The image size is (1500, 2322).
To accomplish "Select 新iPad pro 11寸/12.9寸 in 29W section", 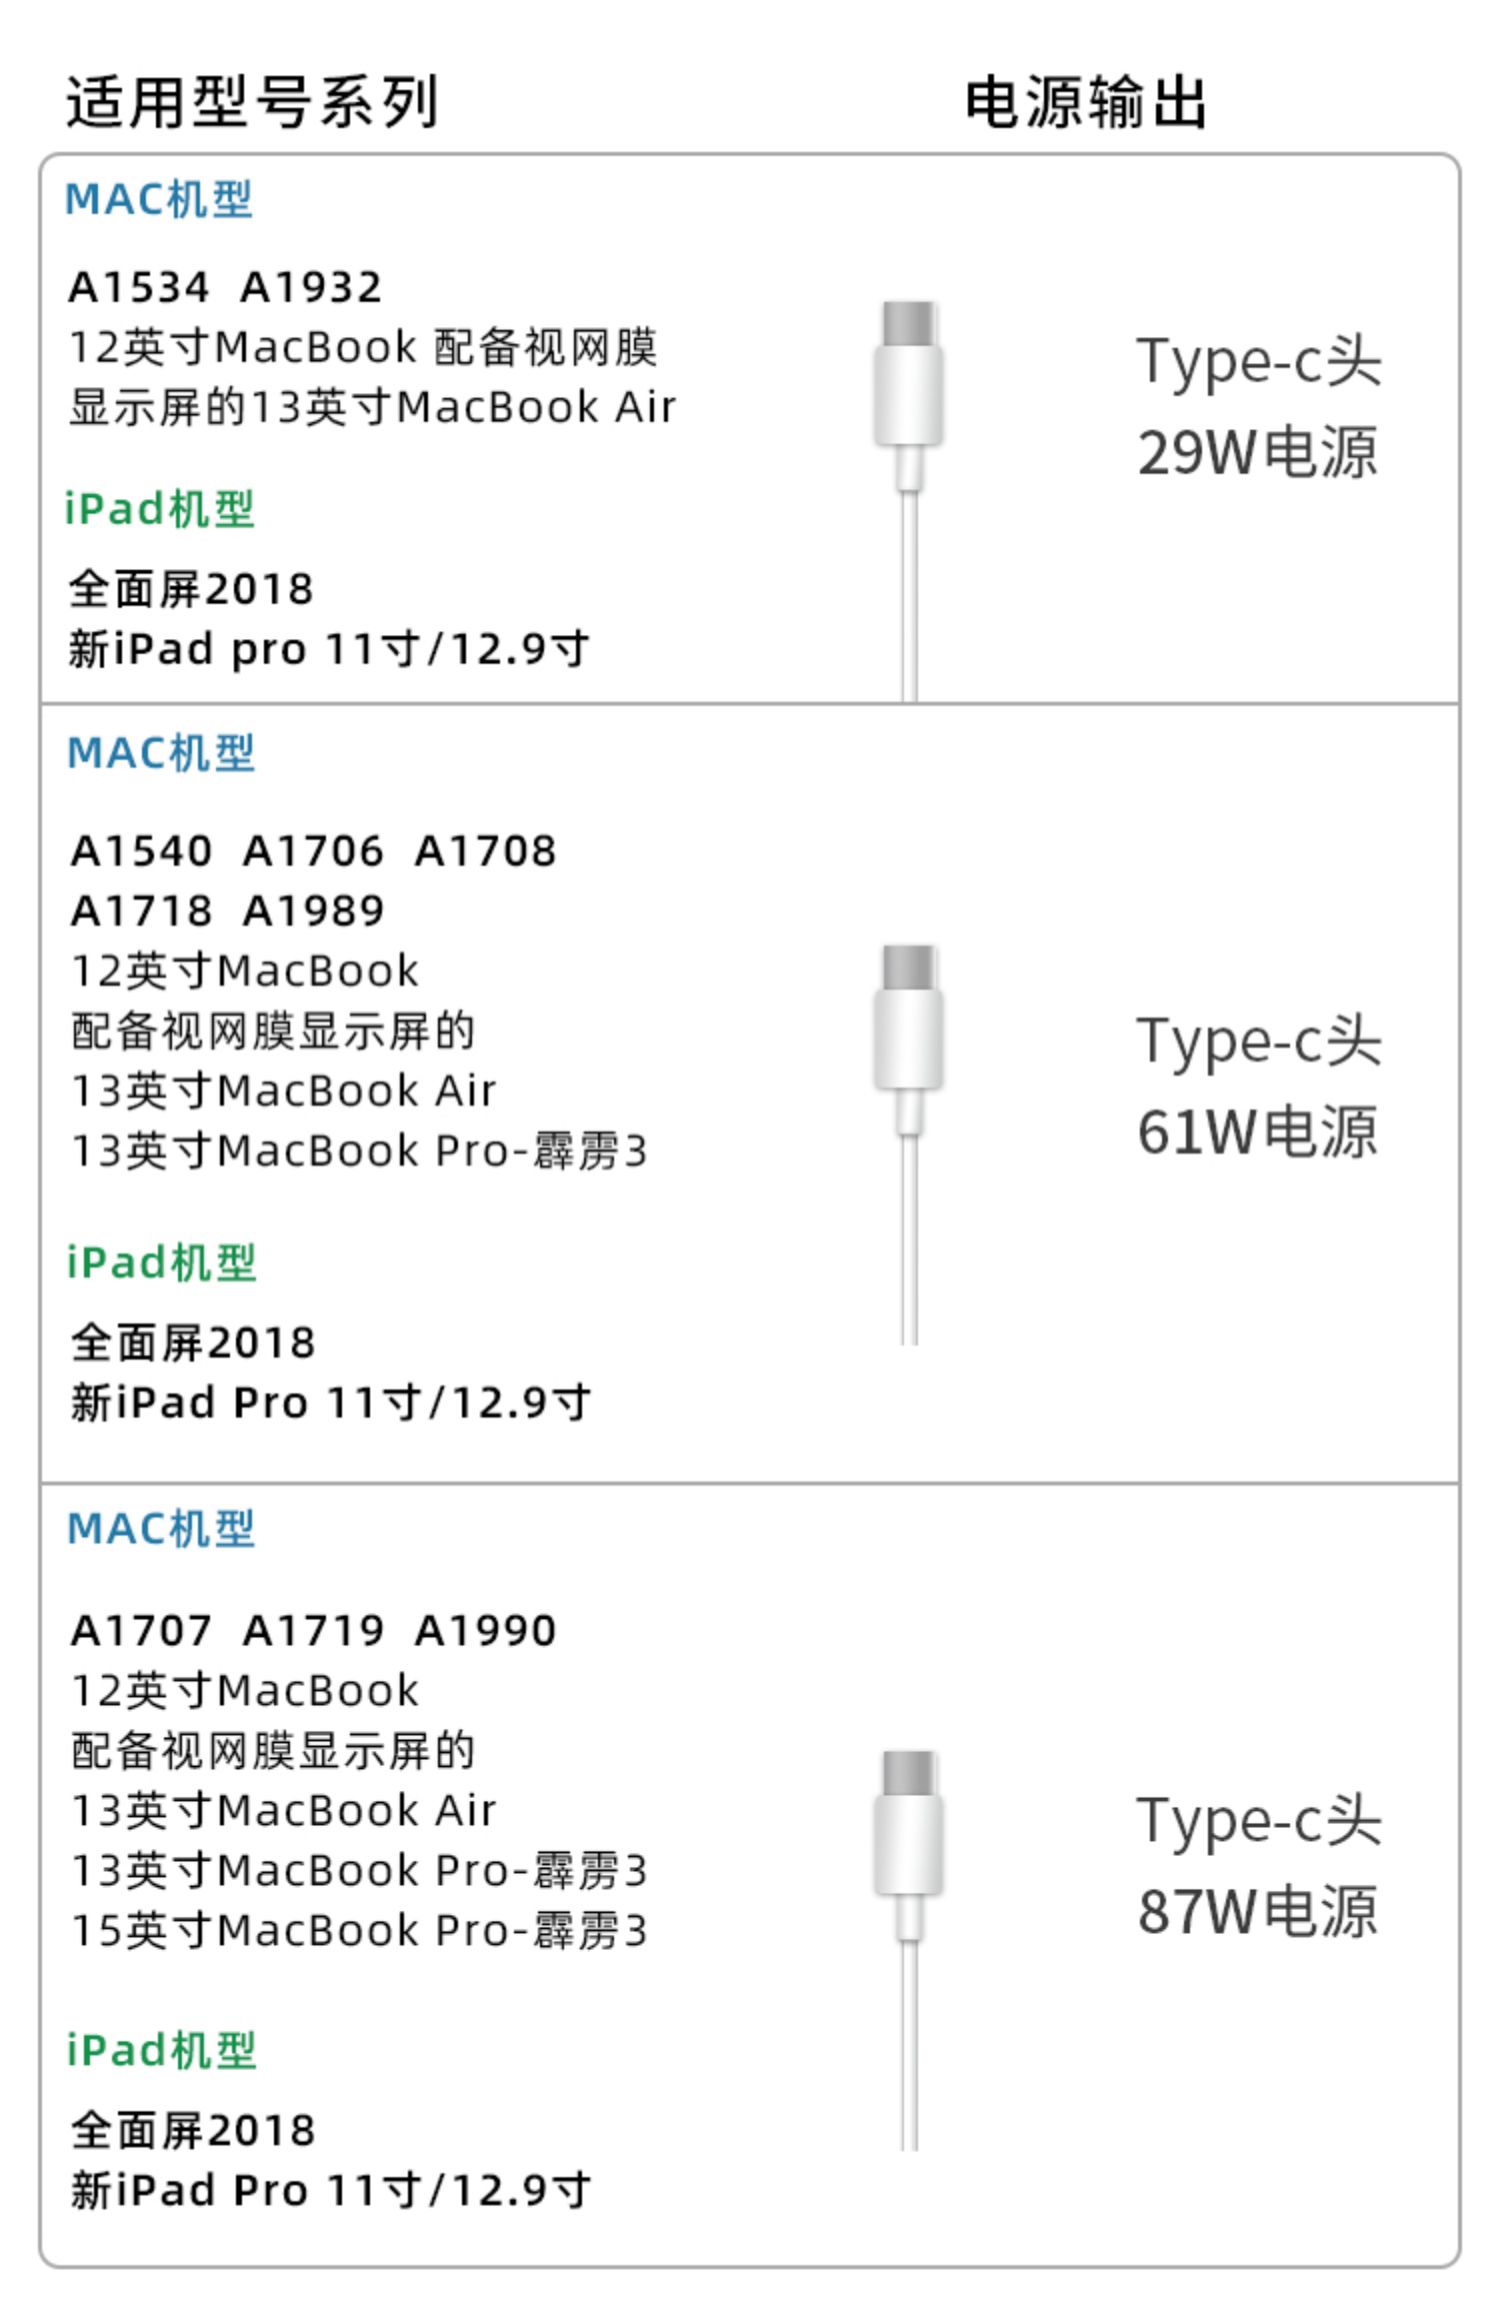I will [329, 649].
